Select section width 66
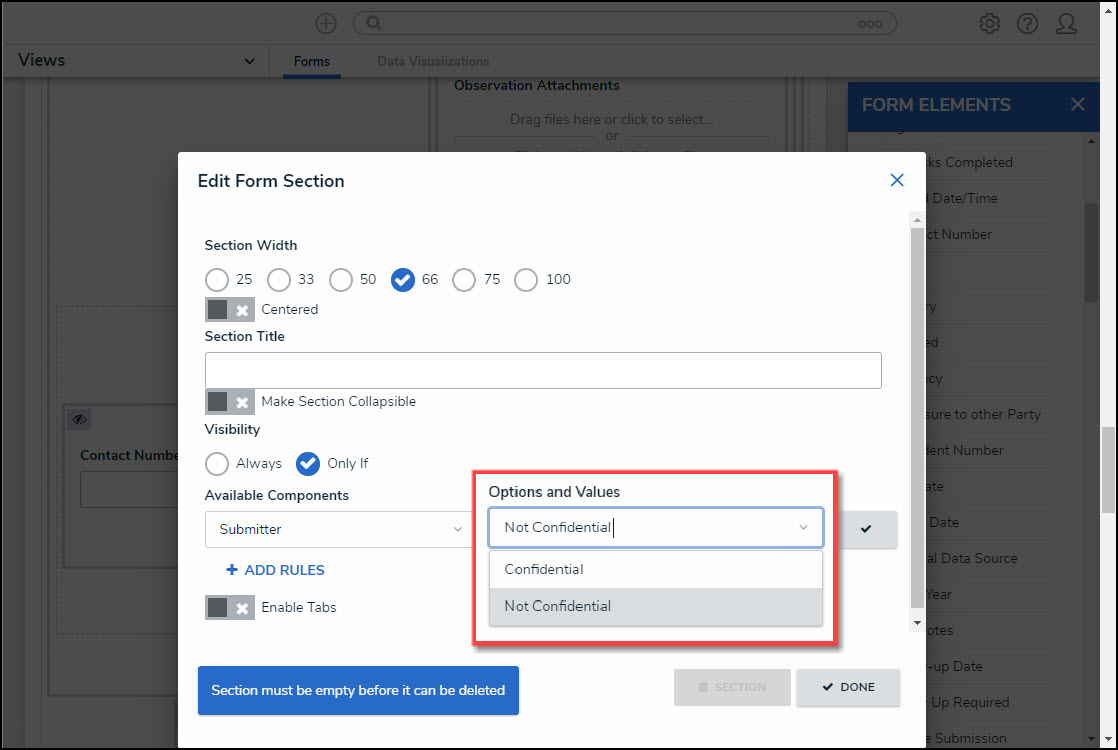Viewport: 1118px width, 750px height. point(403,279)
